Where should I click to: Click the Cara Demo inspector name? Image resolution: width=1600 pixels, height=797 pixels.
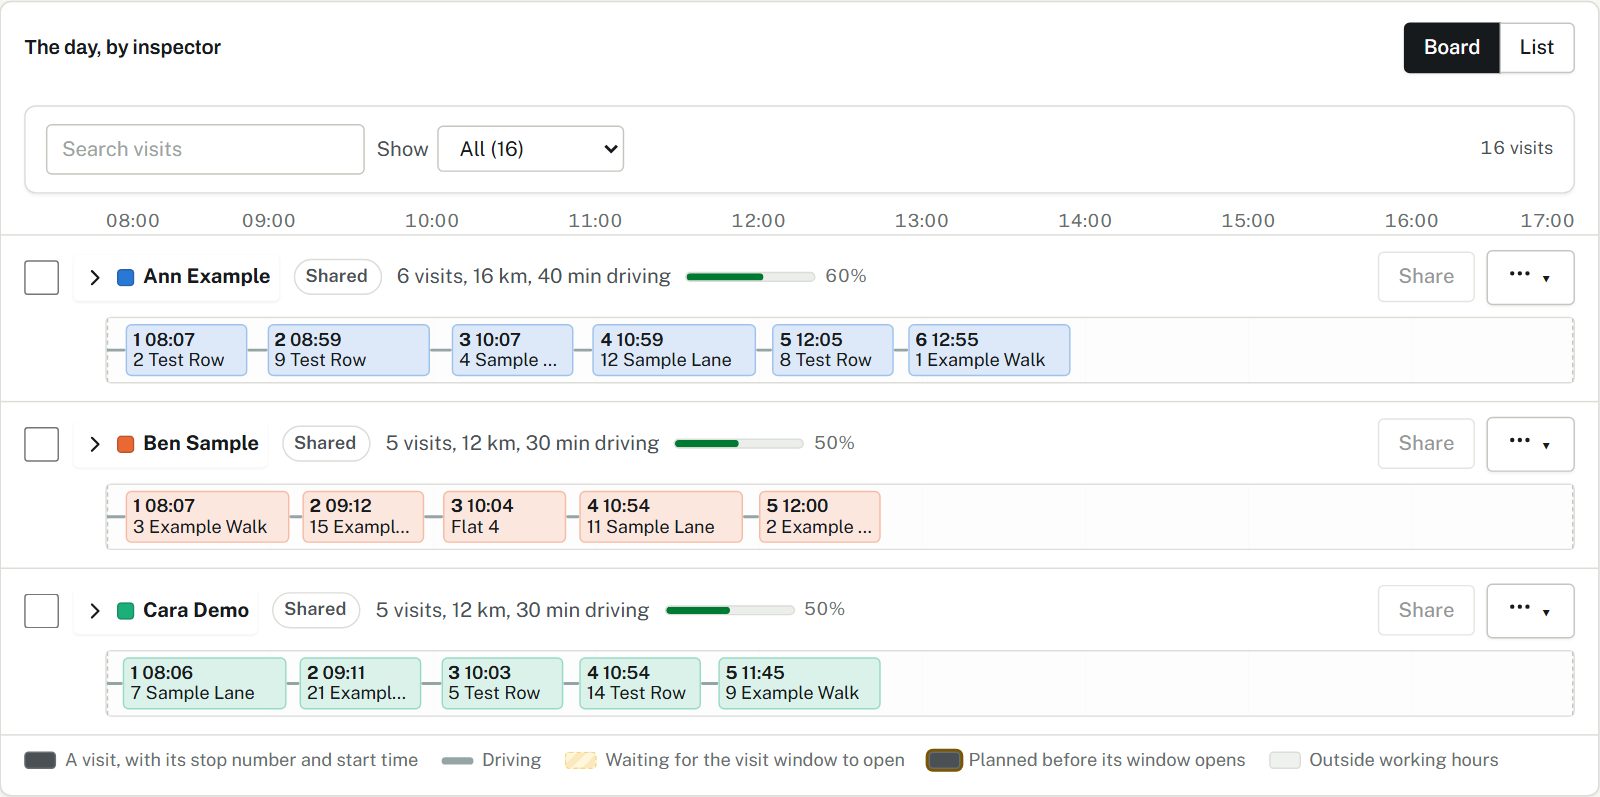[196, 610]
